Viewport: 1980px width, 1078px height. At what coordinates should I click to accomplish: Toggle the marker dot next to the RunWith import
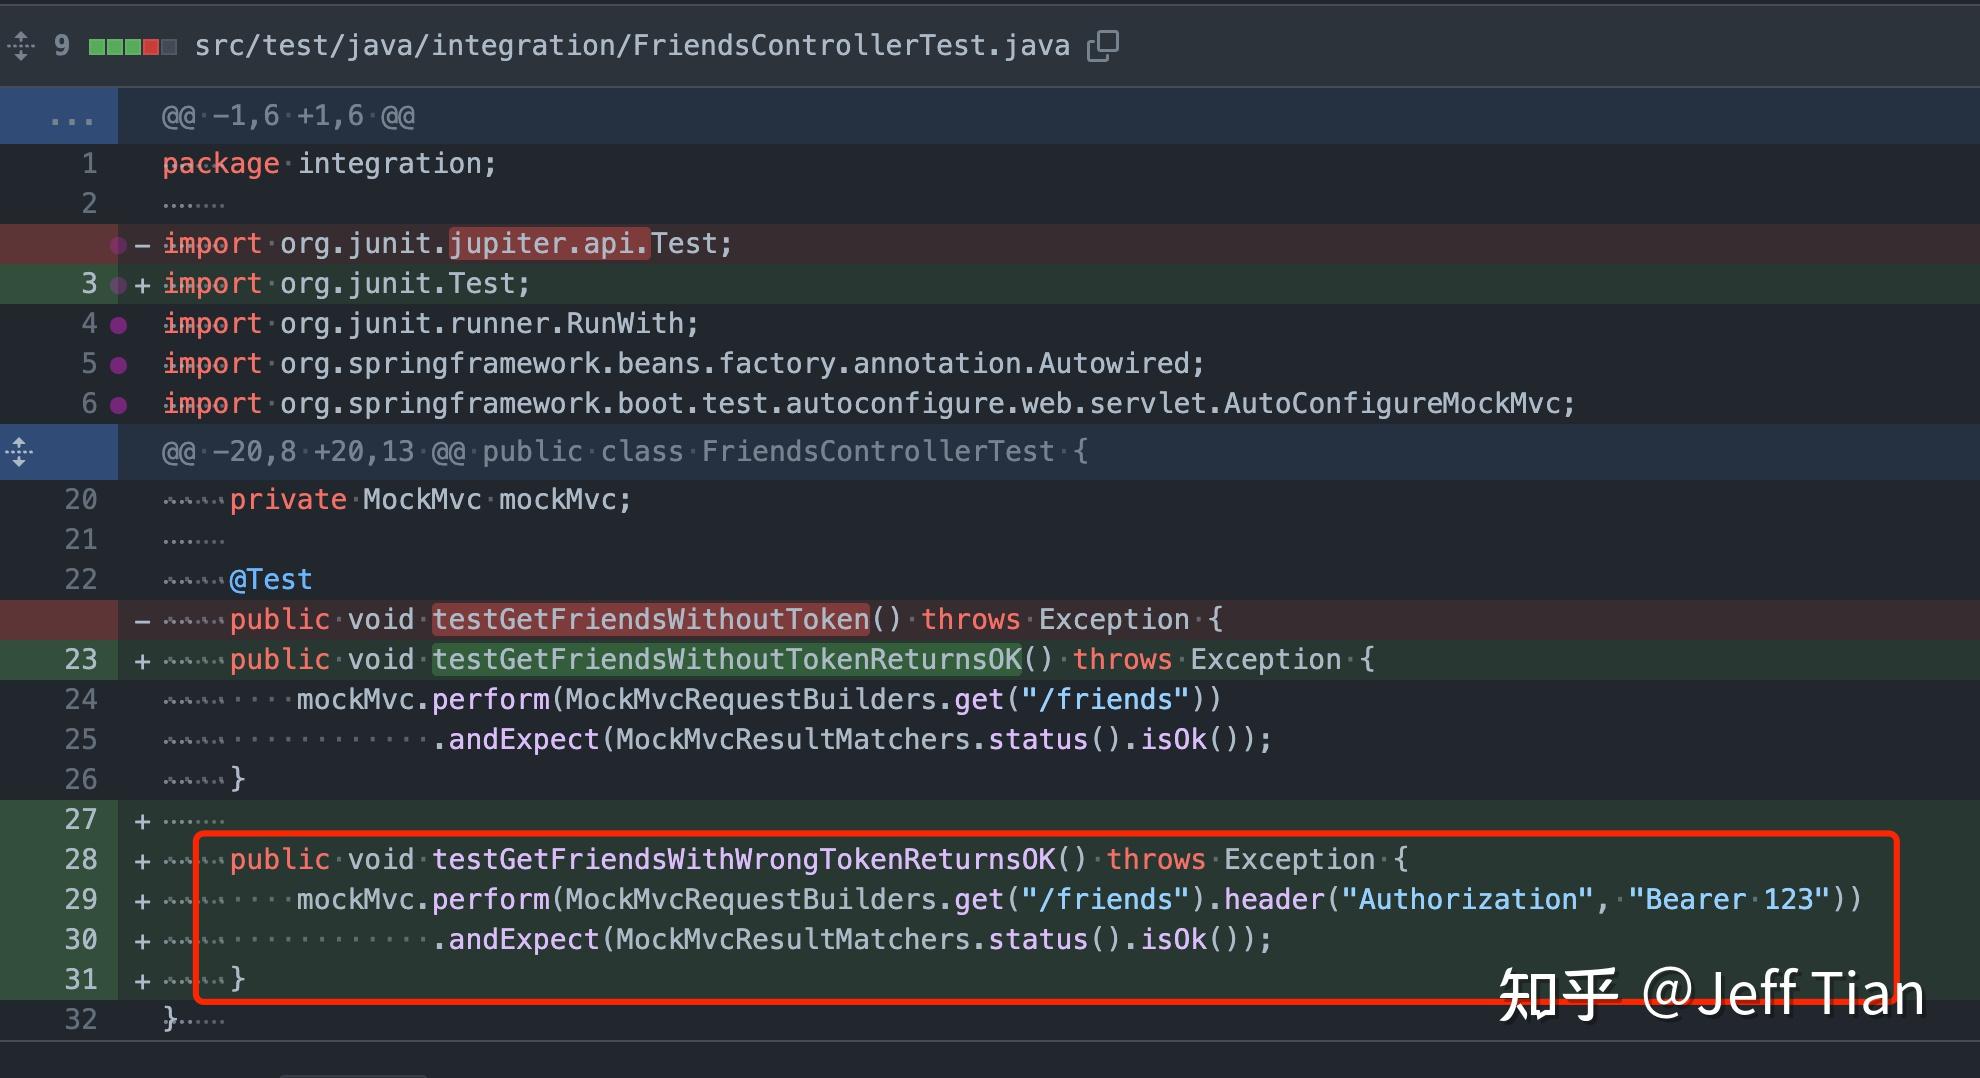point(117,323)
